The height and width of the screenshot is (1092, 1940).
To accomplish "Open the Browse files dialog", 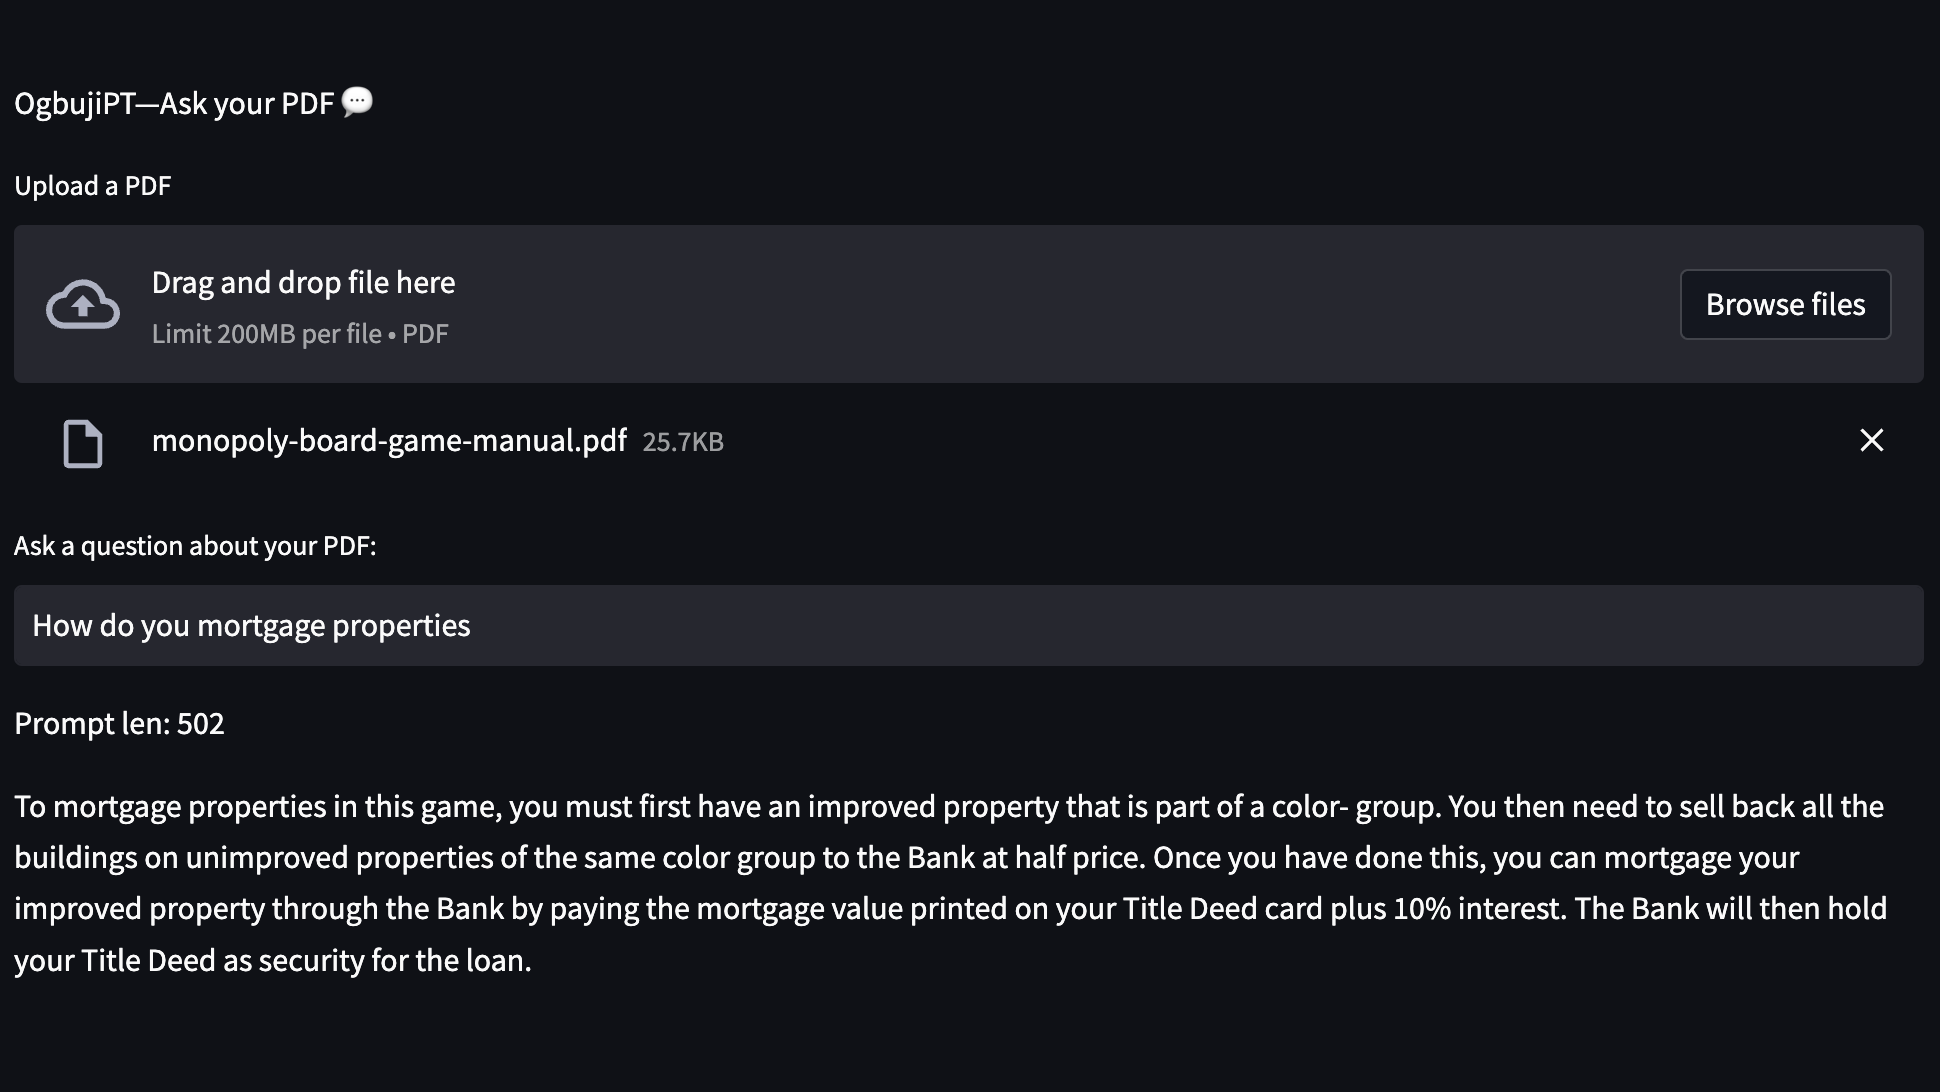I will coord(1785,304).
